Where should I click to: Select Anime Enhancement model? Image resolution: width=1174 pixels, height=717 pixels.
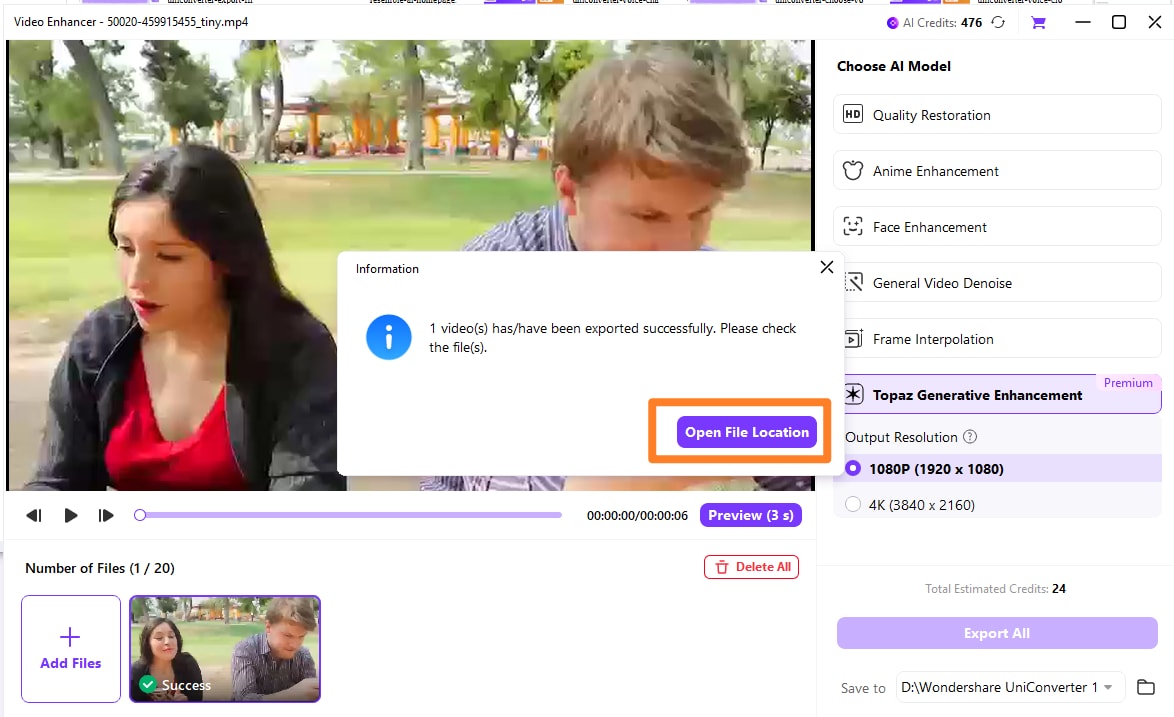tap(997, 171)
